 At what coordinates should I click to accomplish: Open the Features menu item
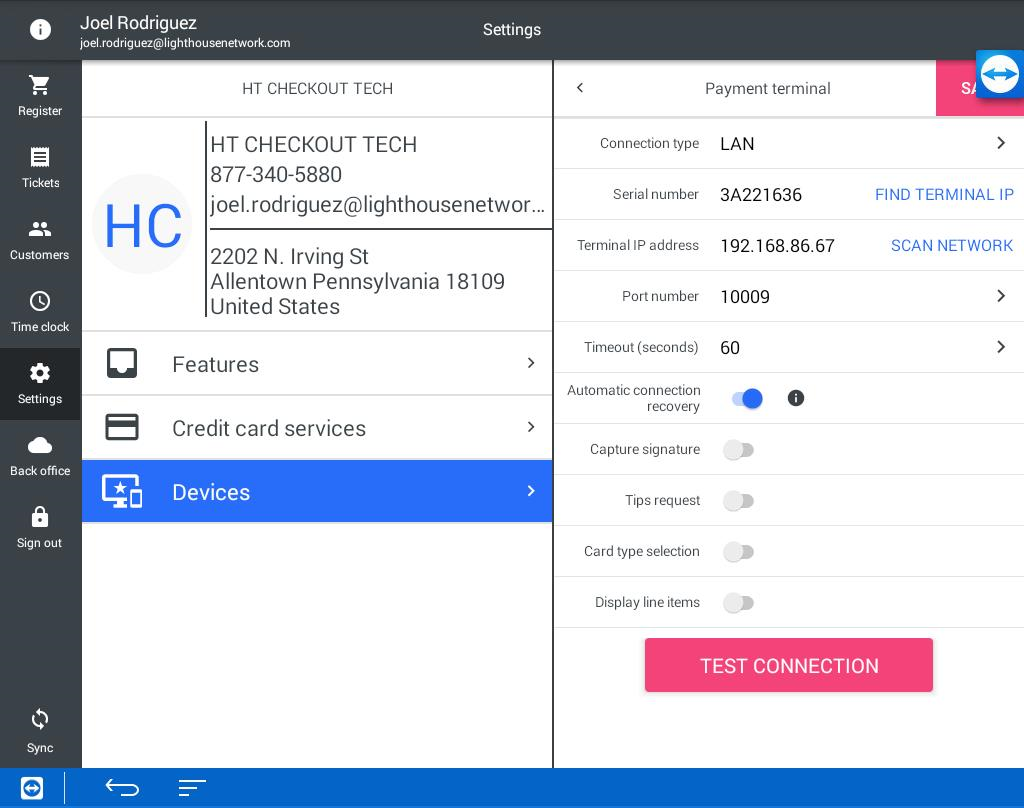click(x=317, y=364)
